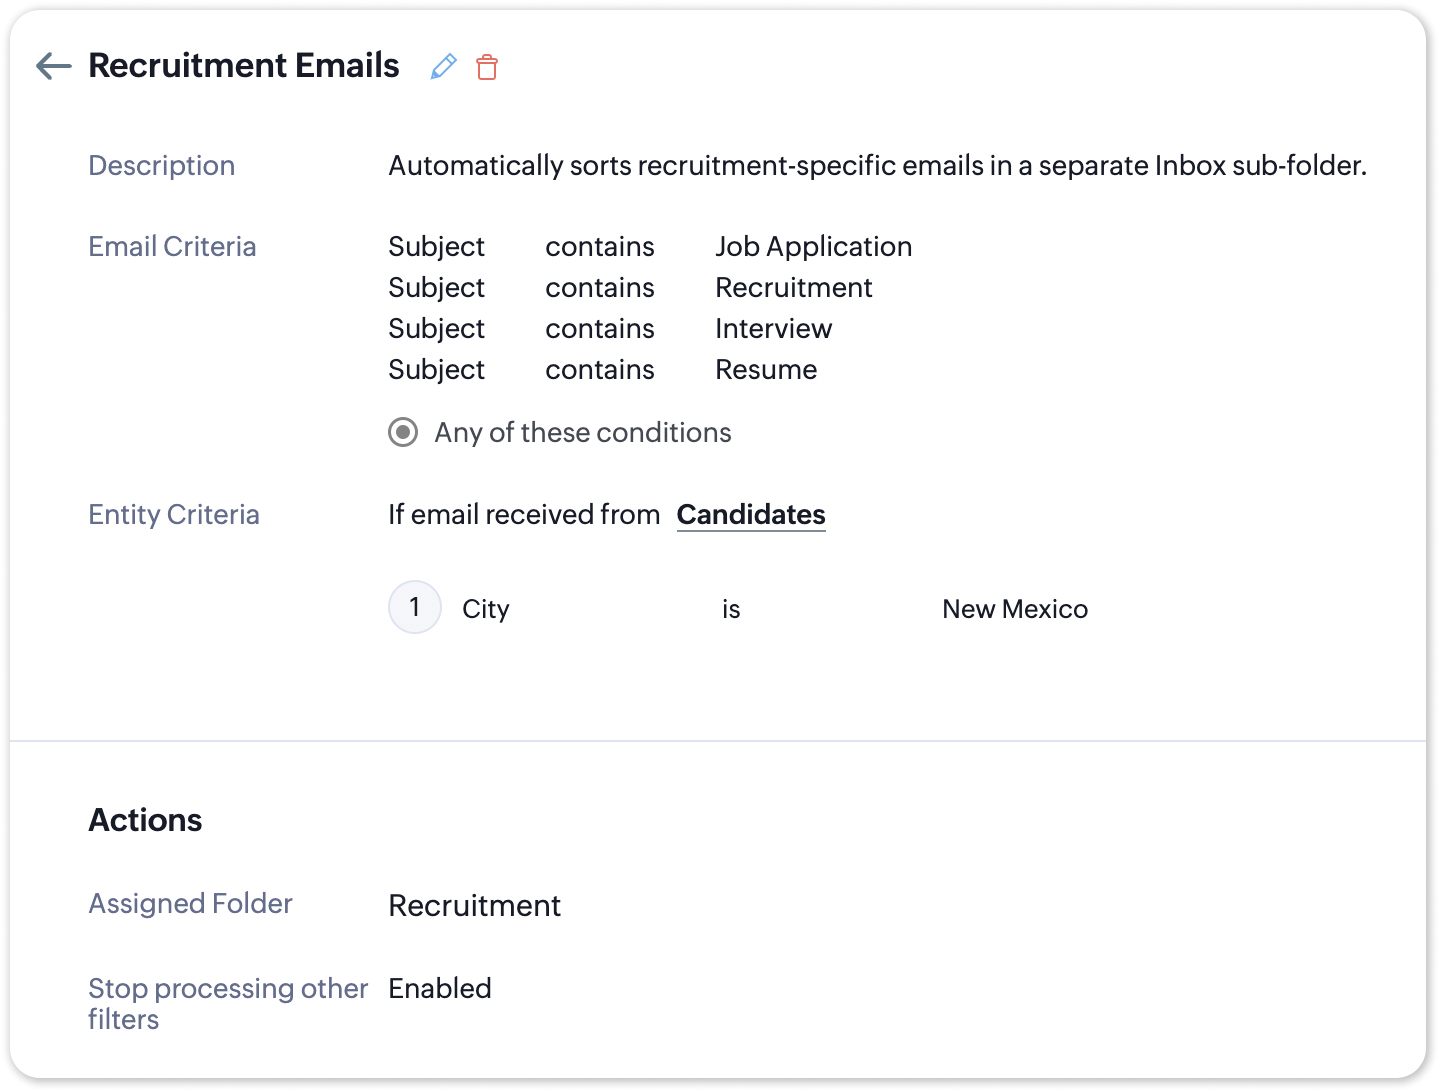
Task: Click the pencil icon to edit filter
Action: pos(443,67)
